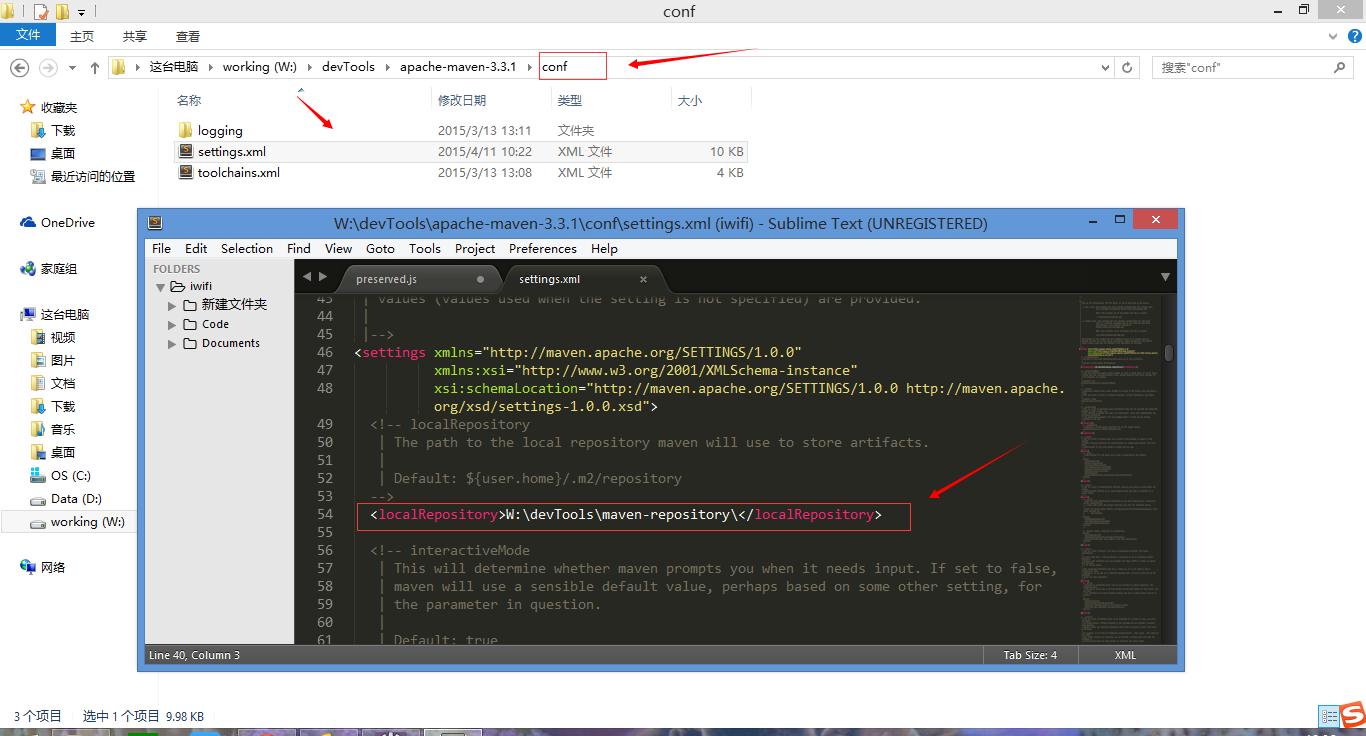Click devTools breadcrumb in address bar
The height and width of the screenshot is (736, 1366).
(348, 67)
